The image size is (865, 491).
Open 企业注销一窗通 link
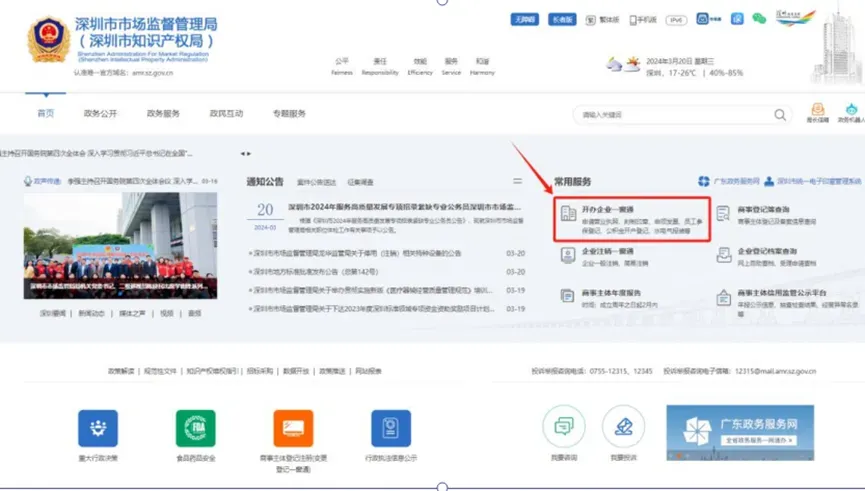coord(607,251)
